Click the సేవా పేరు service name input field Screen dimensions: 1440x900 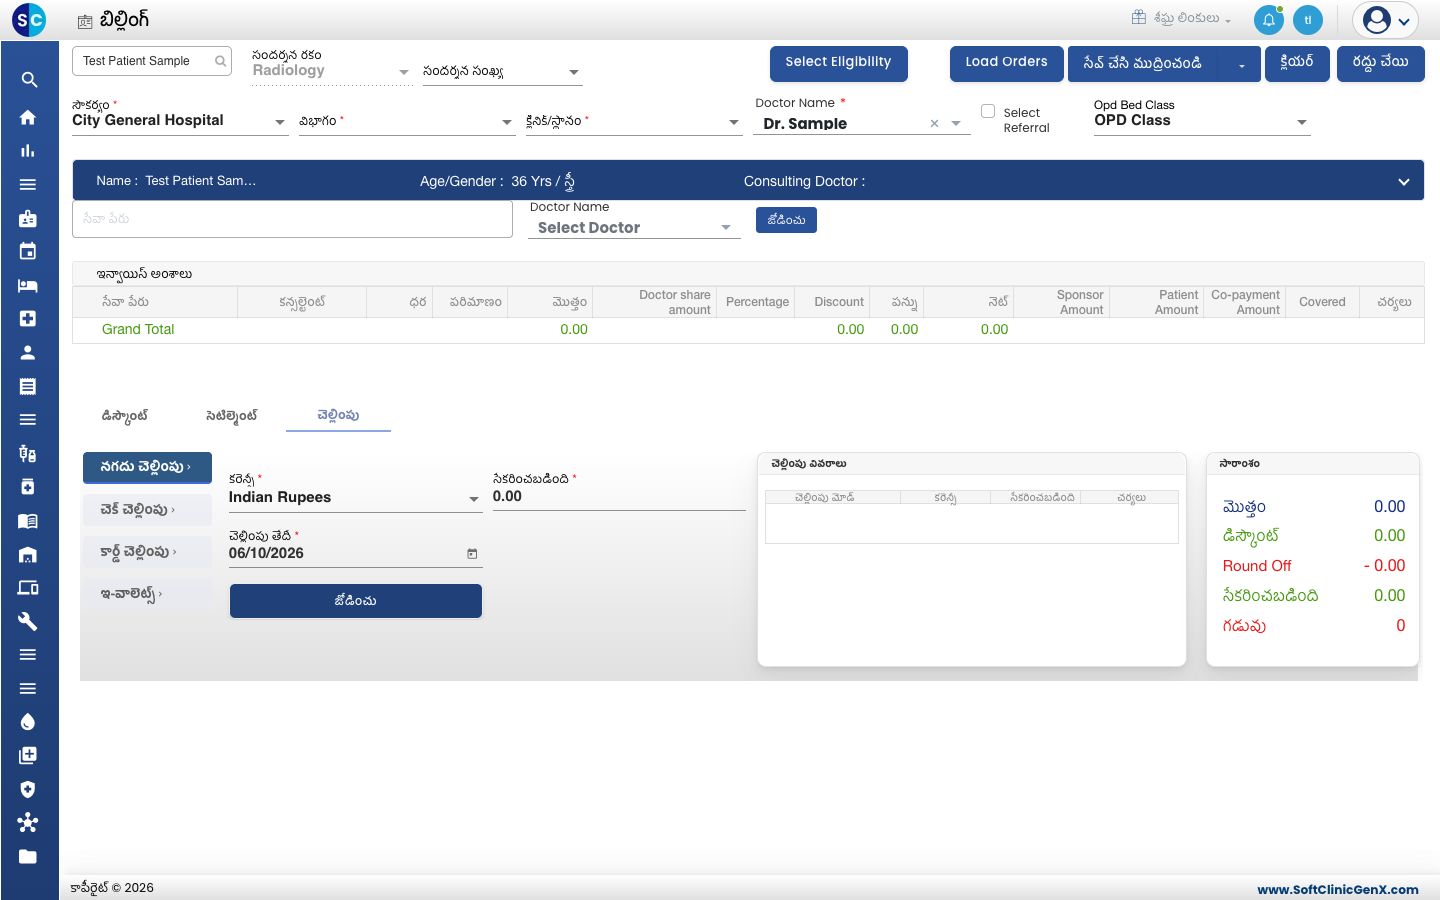(292, 219)
